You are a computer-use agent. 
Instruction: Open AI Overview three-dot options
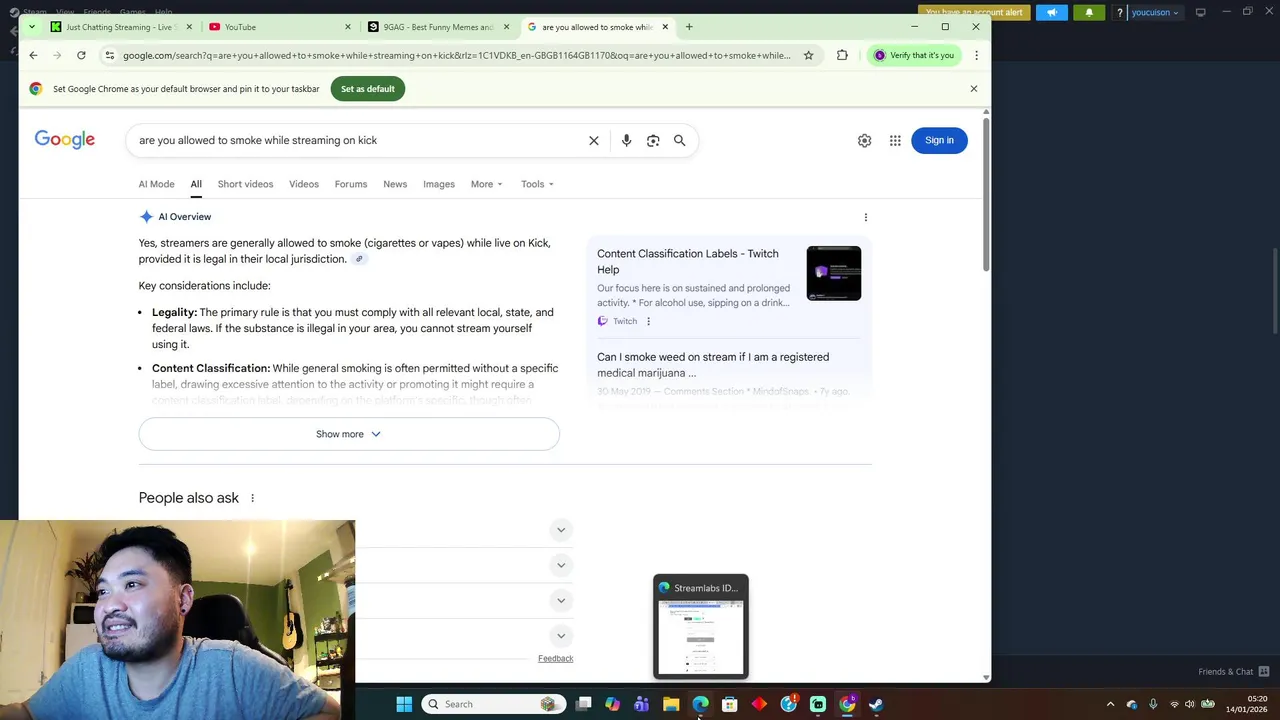coord(866,217)
